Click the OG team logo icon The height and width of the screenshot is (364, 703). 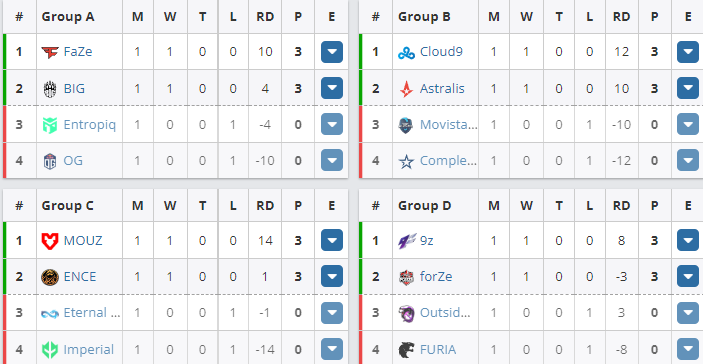tap(50, 161)
